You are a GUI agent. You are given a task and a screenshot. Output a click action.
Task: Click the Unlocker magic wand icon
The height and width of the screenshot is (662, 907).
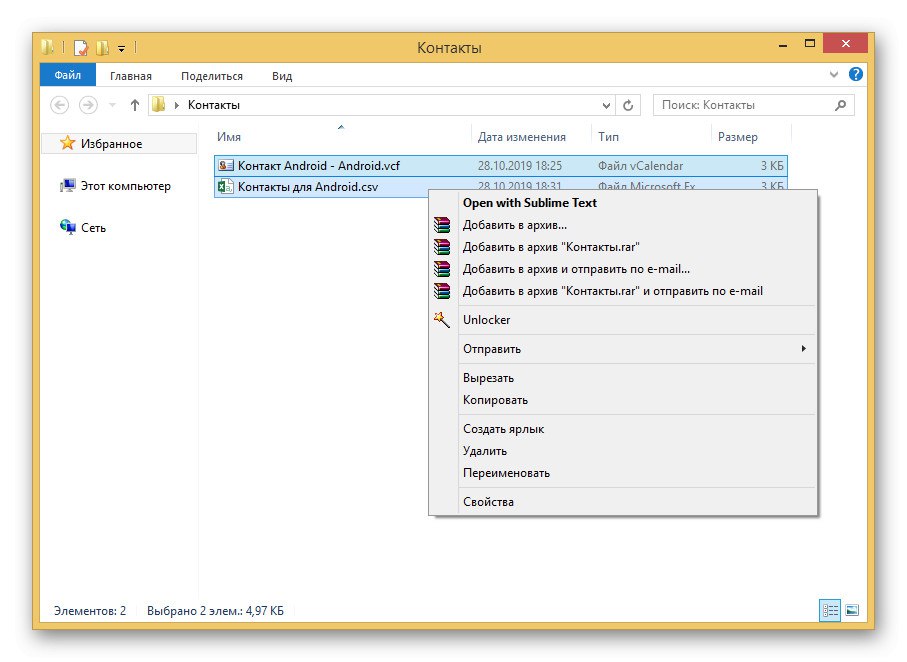click(442, 320)
